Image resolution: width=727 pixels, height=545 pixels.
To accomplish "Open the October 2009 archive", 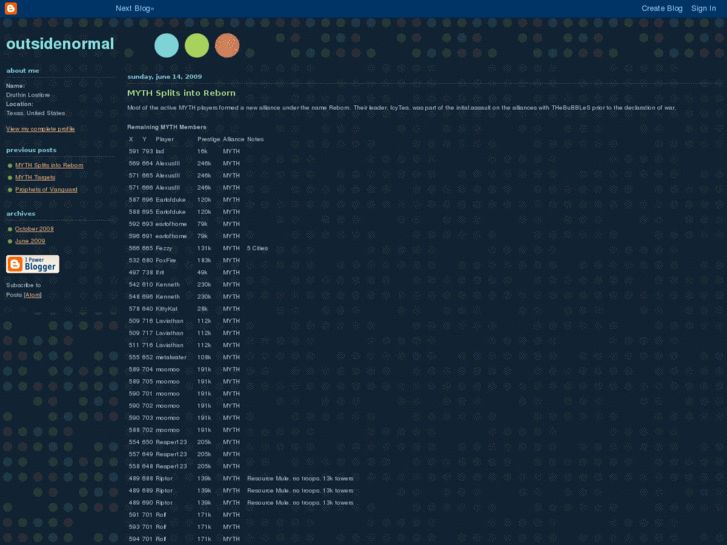I will (x=35, y=229).
